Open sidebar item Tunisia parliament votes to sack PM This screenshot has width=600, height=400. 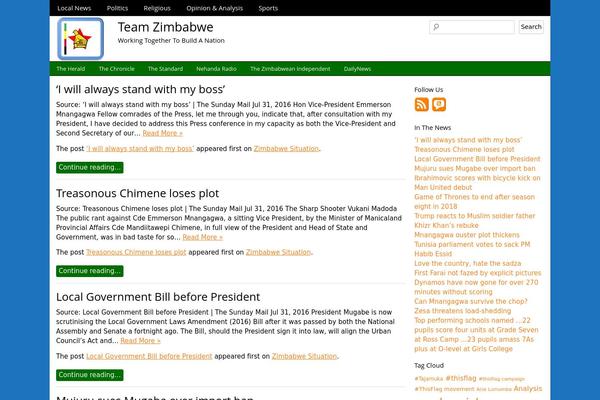[x=472, y=249]
